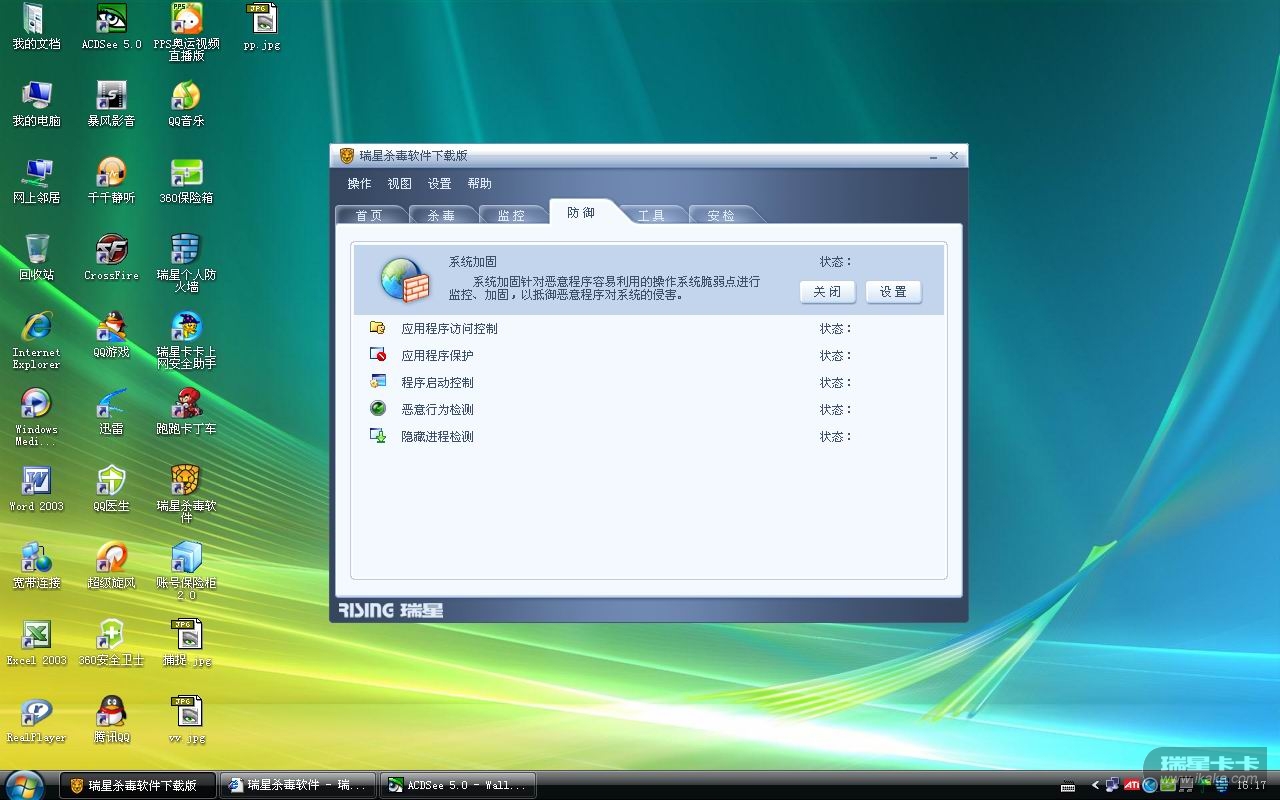Switch to the ACDSee 5.0 taskbar button
The width and height of the screenshot is (1280, 800).
(x=459, y=785)
